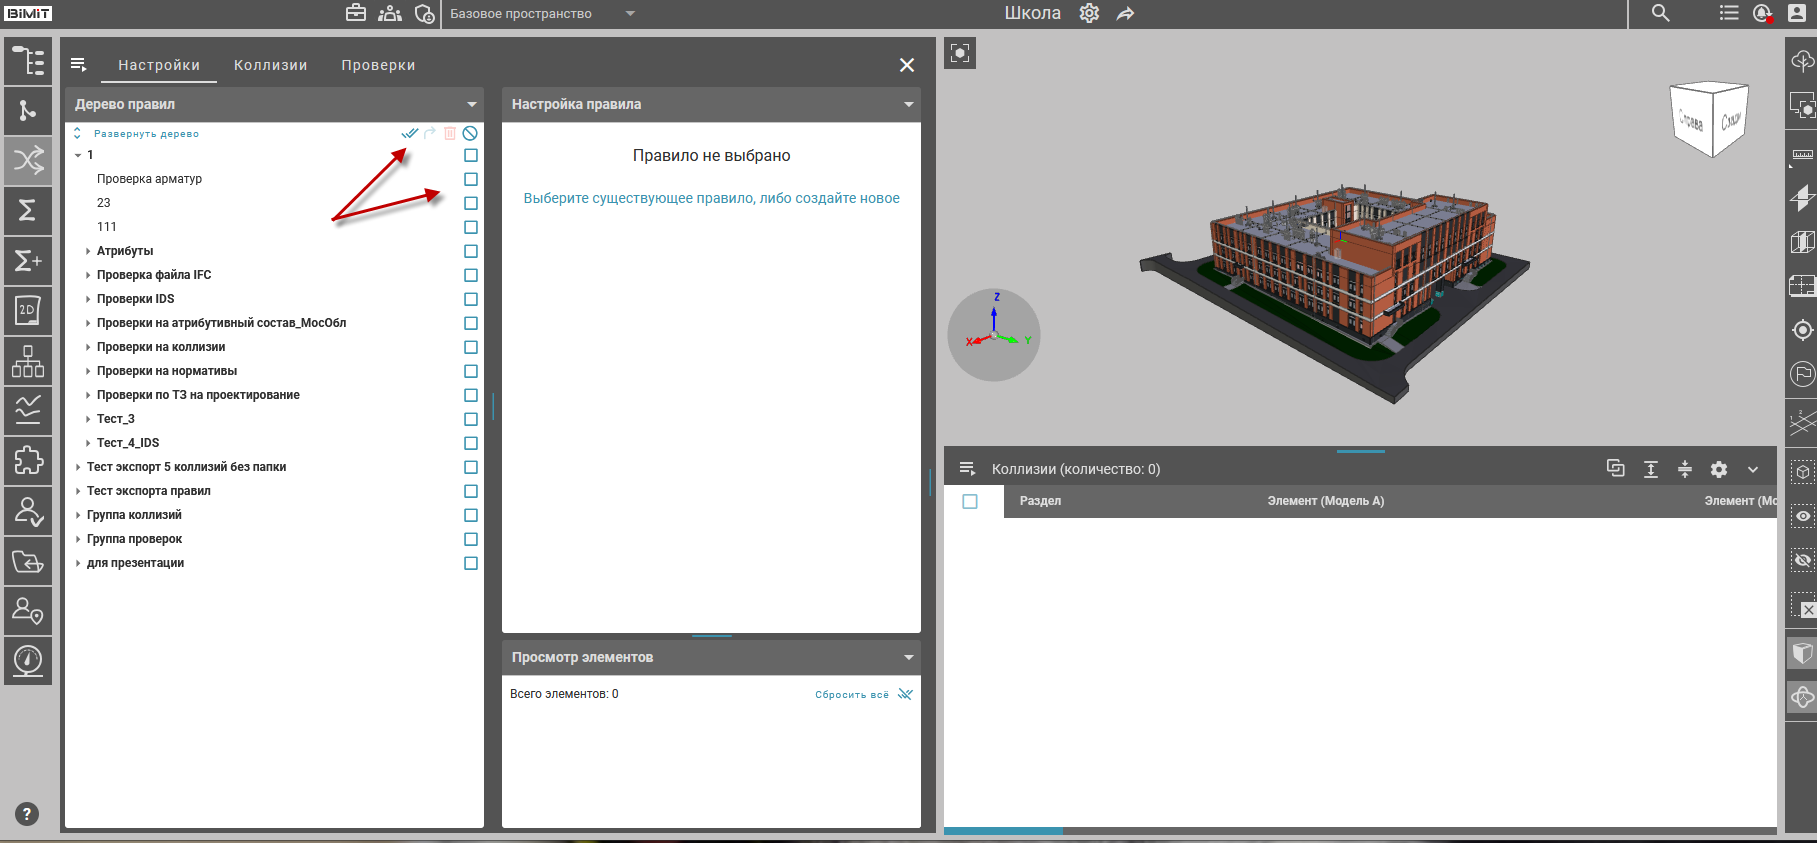Screen dimensions: 1817x843
Task: Click the Развернуть дерево link
Action: pyautogui.click(x=146, y=134)
